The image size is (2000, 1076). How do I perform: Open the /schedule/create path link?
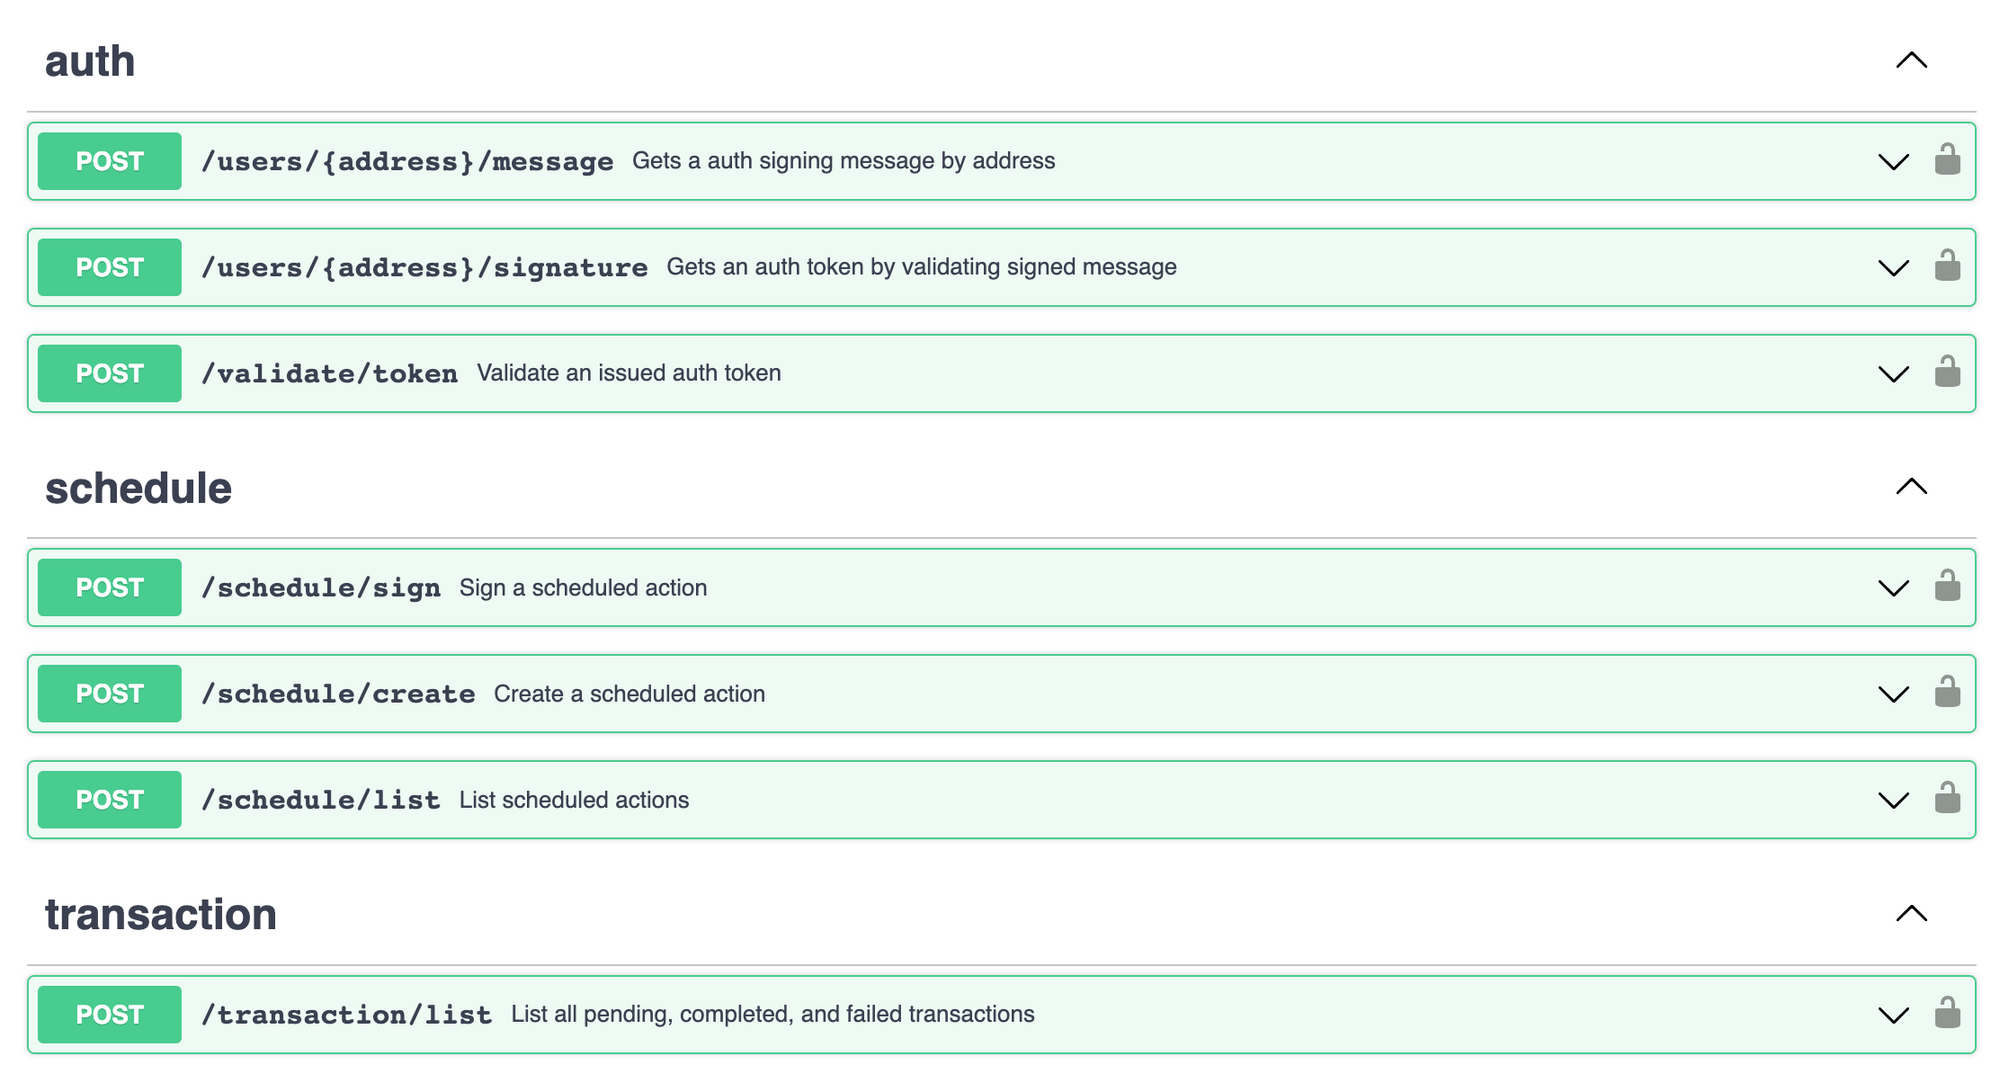click(338, 693)
